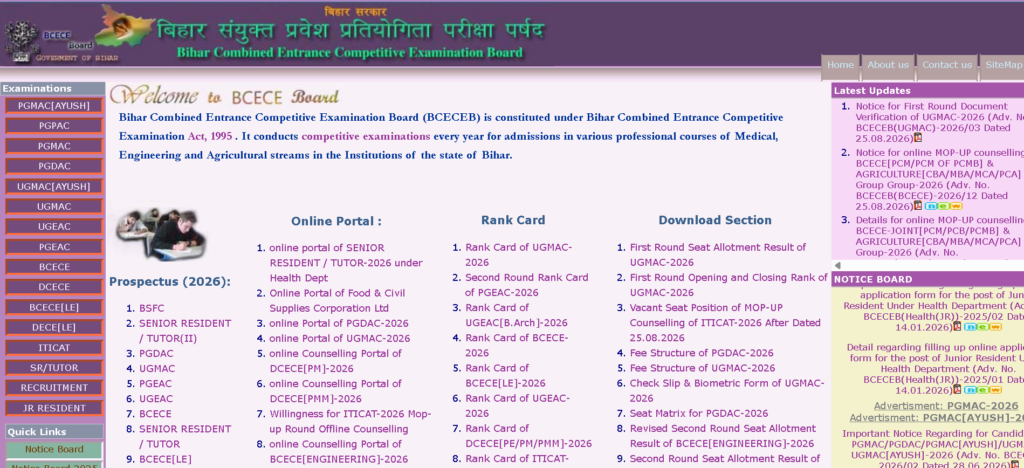This screenshot has height=468, width=1024.
Task: Click the orange Bihar map emblem in header
Action: pos(126,27)
